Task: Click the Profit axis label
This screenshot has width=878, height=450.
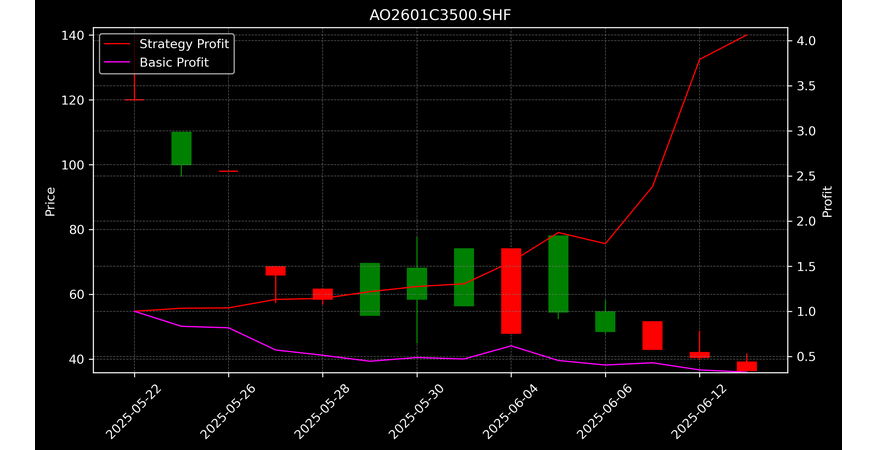Action: 828,202
